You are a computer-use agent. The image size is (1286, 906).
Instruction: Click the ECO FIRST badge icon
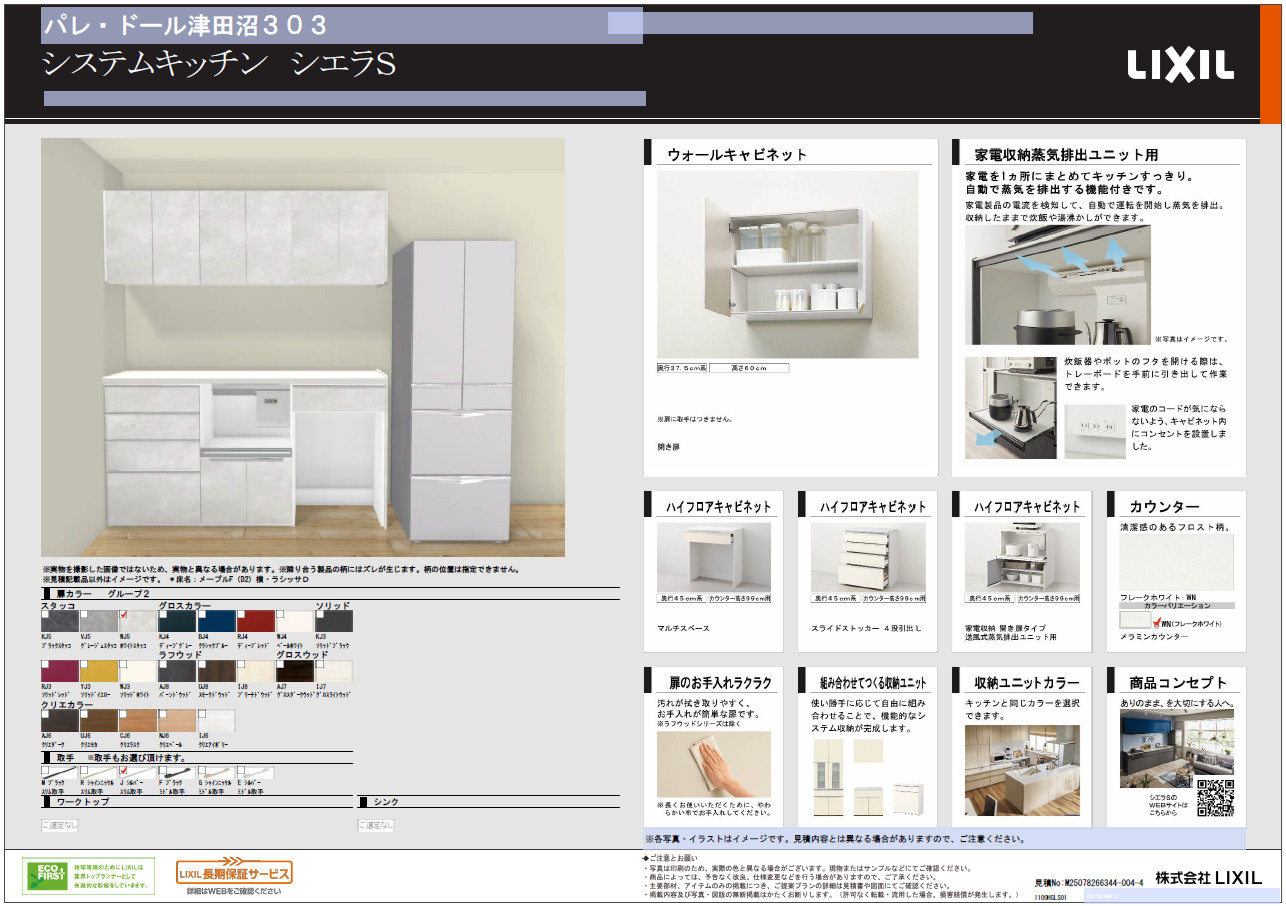(x=50, y=876)
